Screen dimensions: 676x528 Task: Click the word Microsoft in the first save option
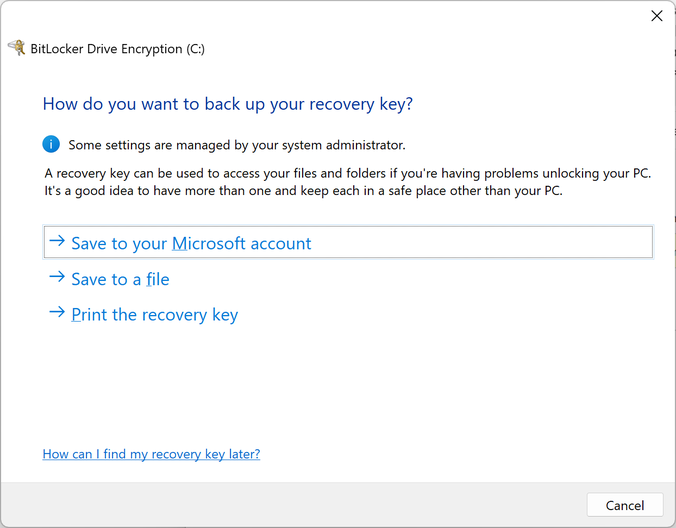(213, 243)
